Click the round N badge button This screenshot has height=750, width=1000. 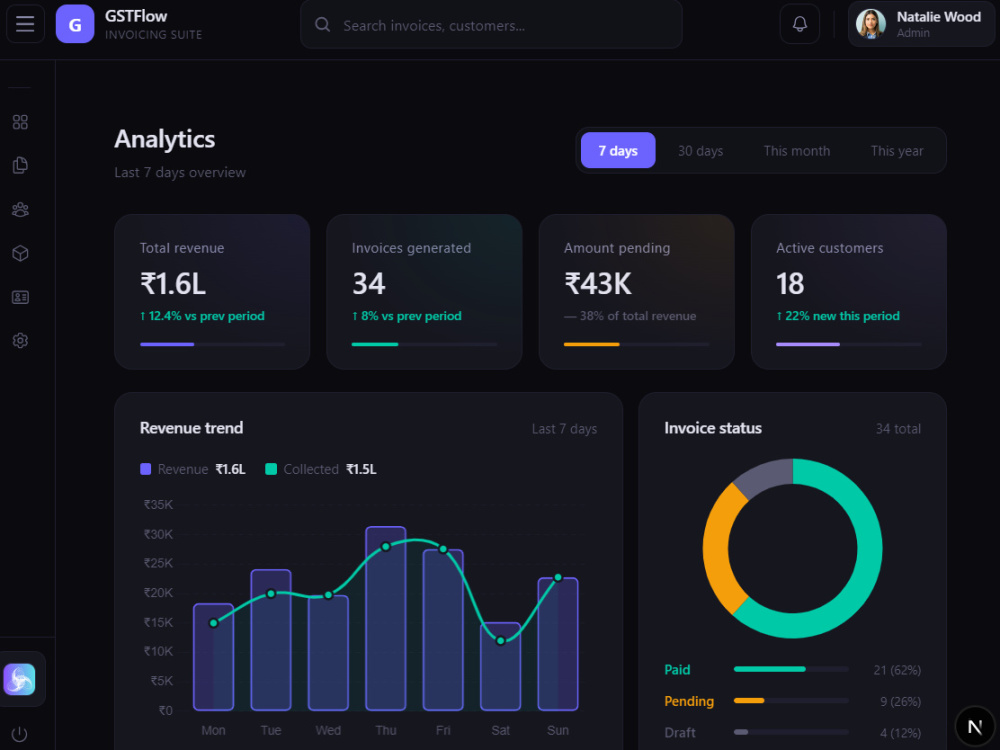coord(974,726)
